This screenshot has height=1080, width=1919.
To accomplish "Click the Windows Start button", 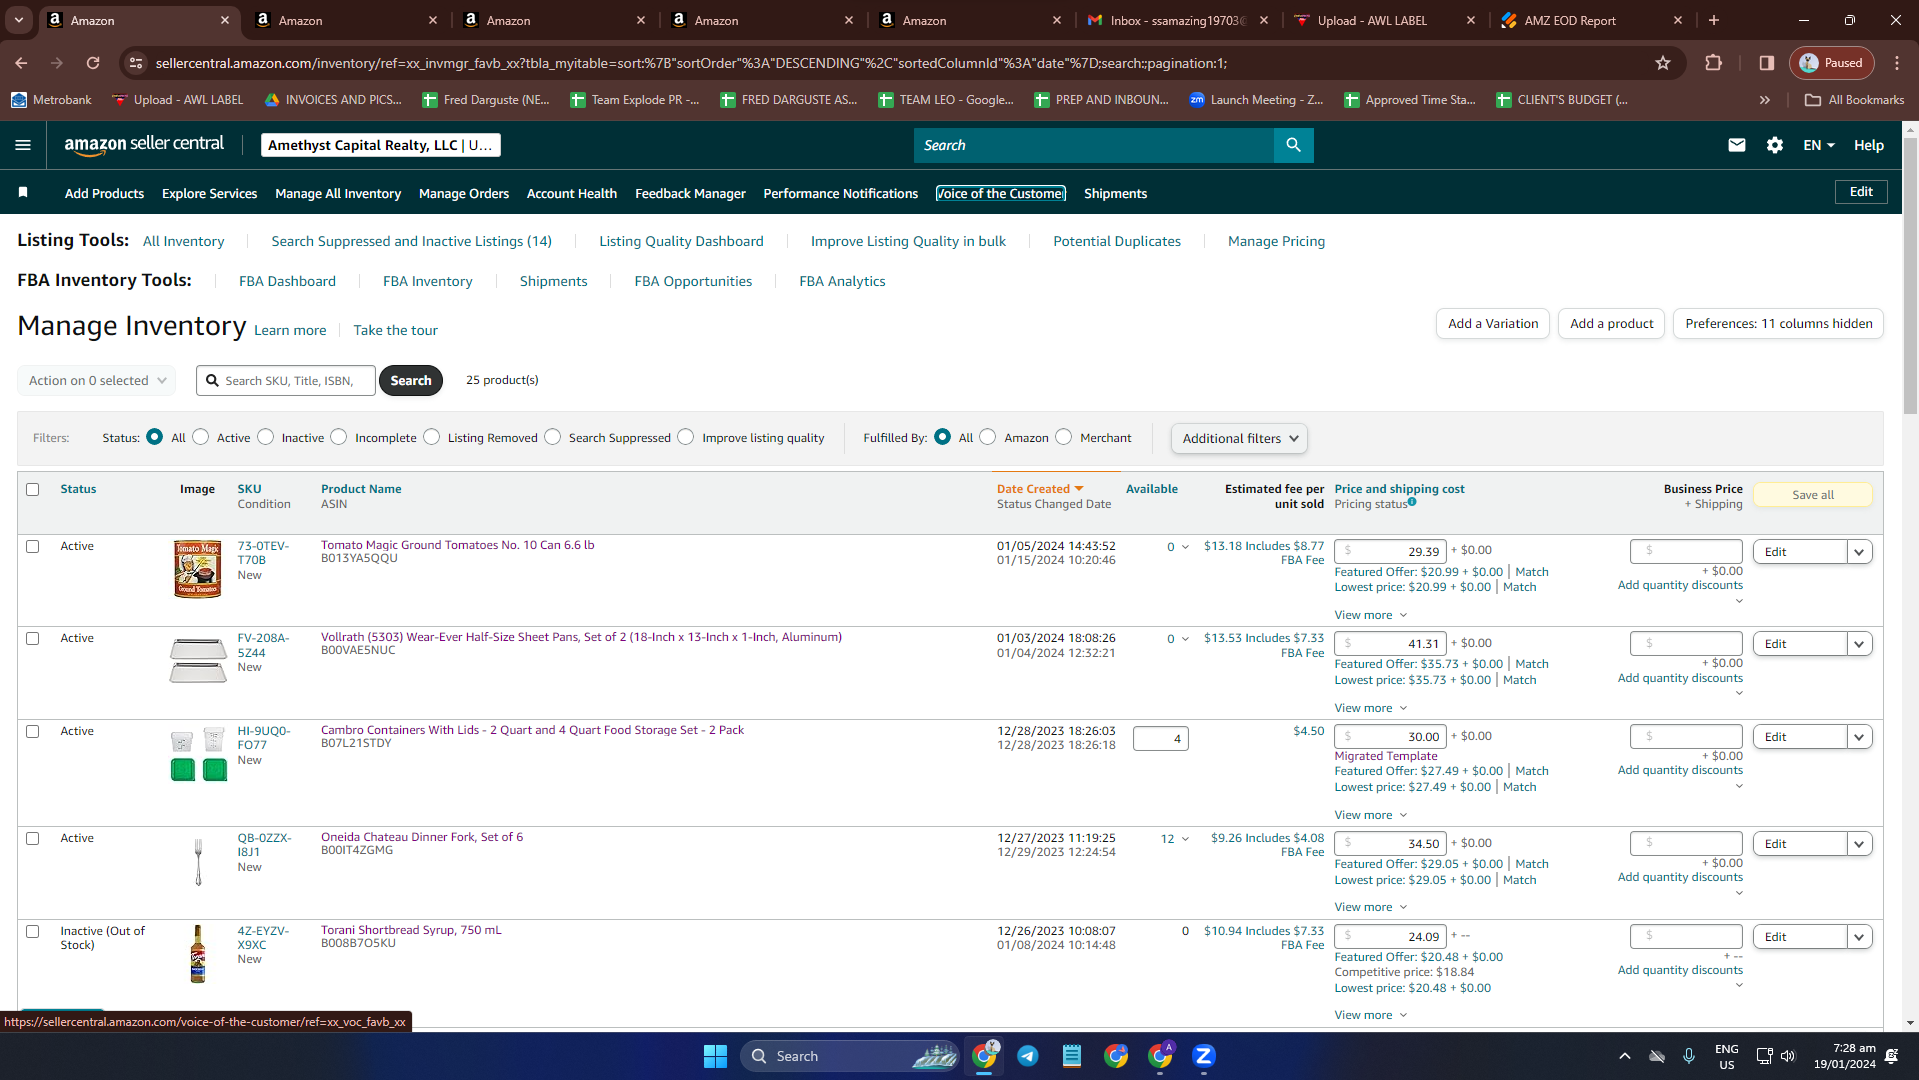I will pos(715,1056).
